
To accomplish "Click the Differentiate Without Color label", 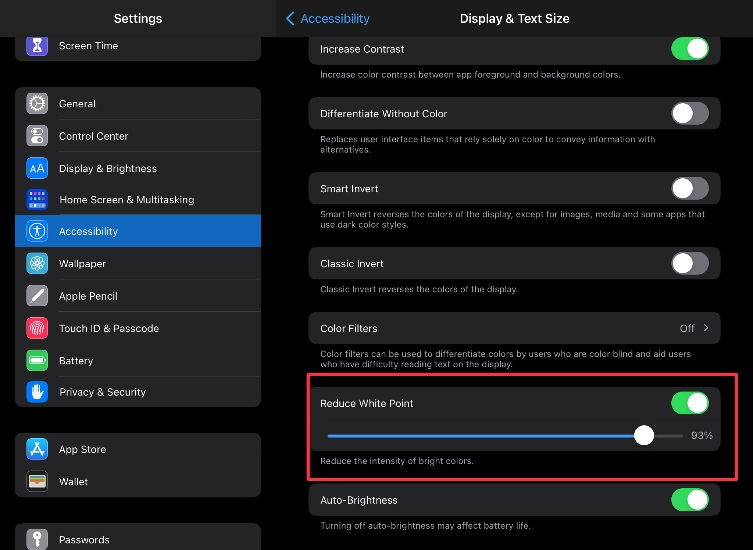I will [384, 114].
